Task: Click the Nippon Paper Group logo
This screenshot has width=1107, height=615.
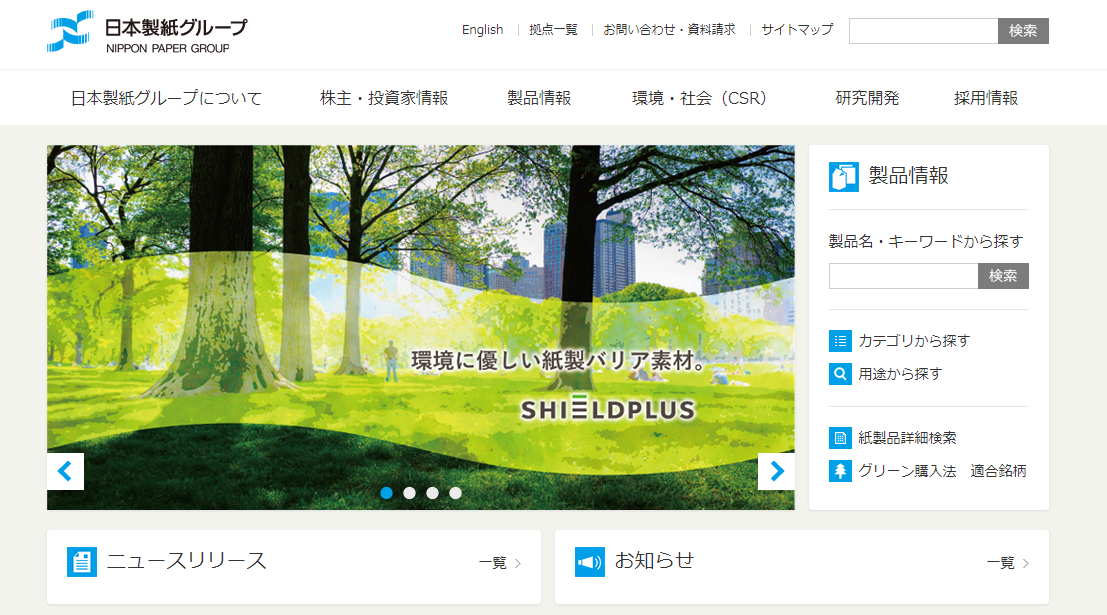Action: tap(147, 32)
